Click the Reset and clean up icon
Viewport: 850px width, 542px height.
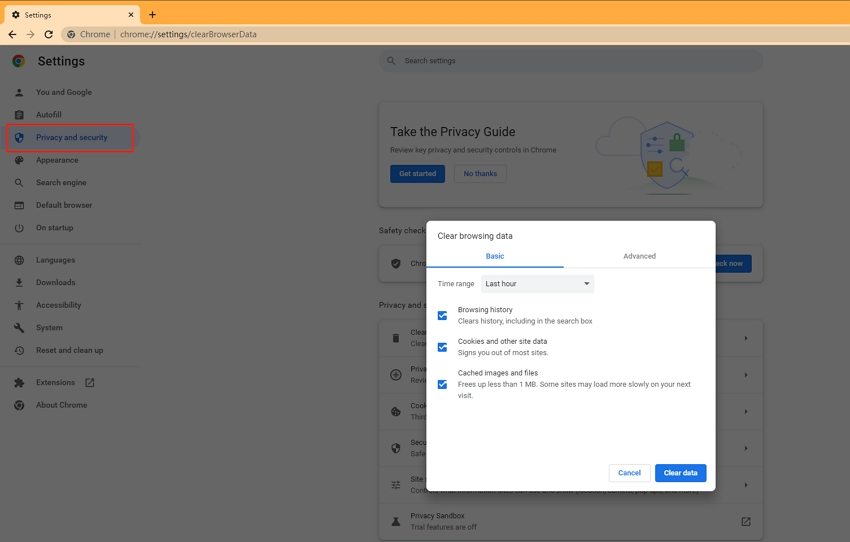pyautogui.click(x=19, y=351)
